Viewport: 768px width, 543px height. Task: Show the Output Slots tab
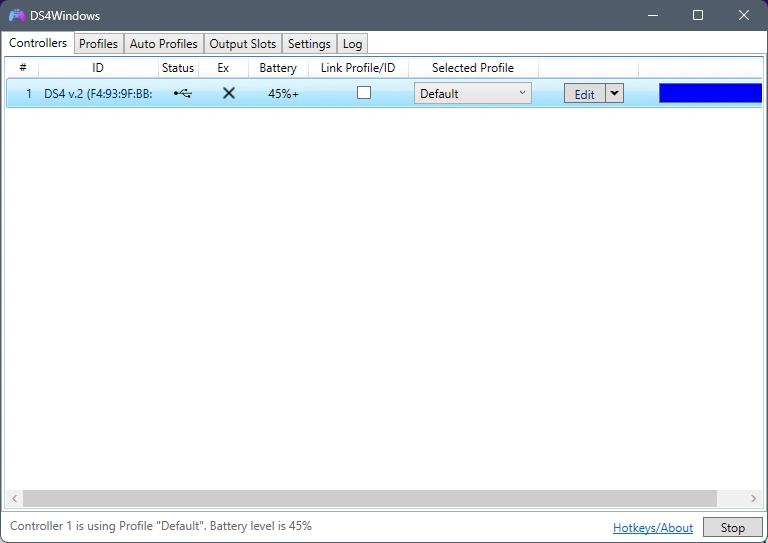242,44
